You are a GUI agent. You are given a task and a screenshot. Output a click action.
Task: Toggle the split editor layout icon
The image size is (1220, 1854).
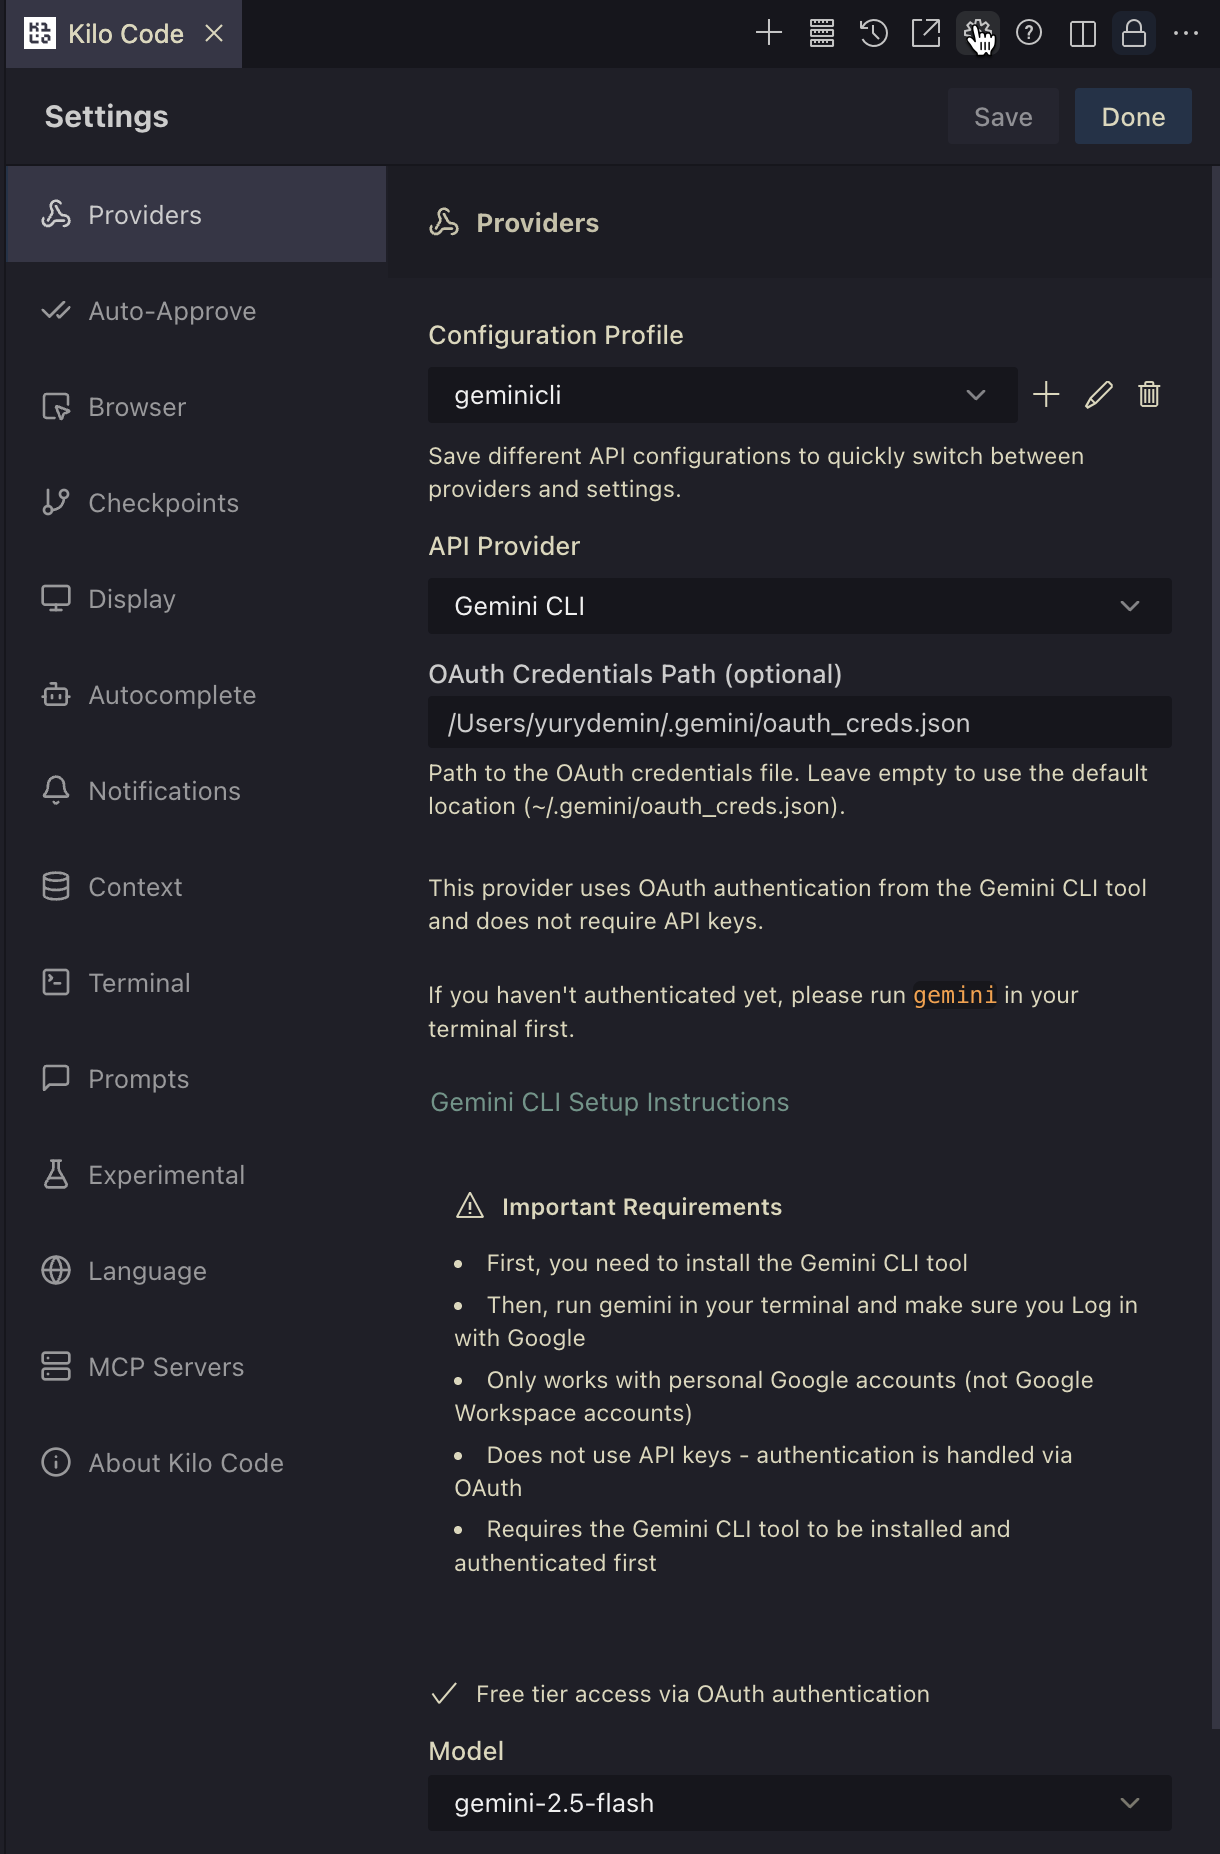1082,33
